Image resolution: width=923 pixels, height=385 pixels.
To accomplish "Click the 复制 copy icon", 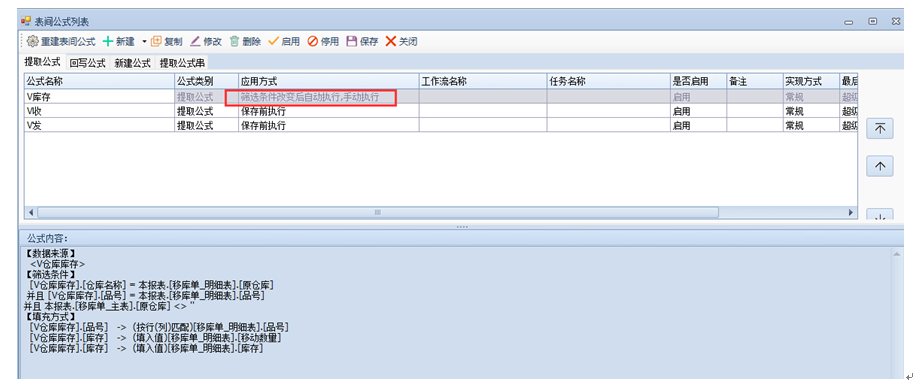I will tap(156, 42).
